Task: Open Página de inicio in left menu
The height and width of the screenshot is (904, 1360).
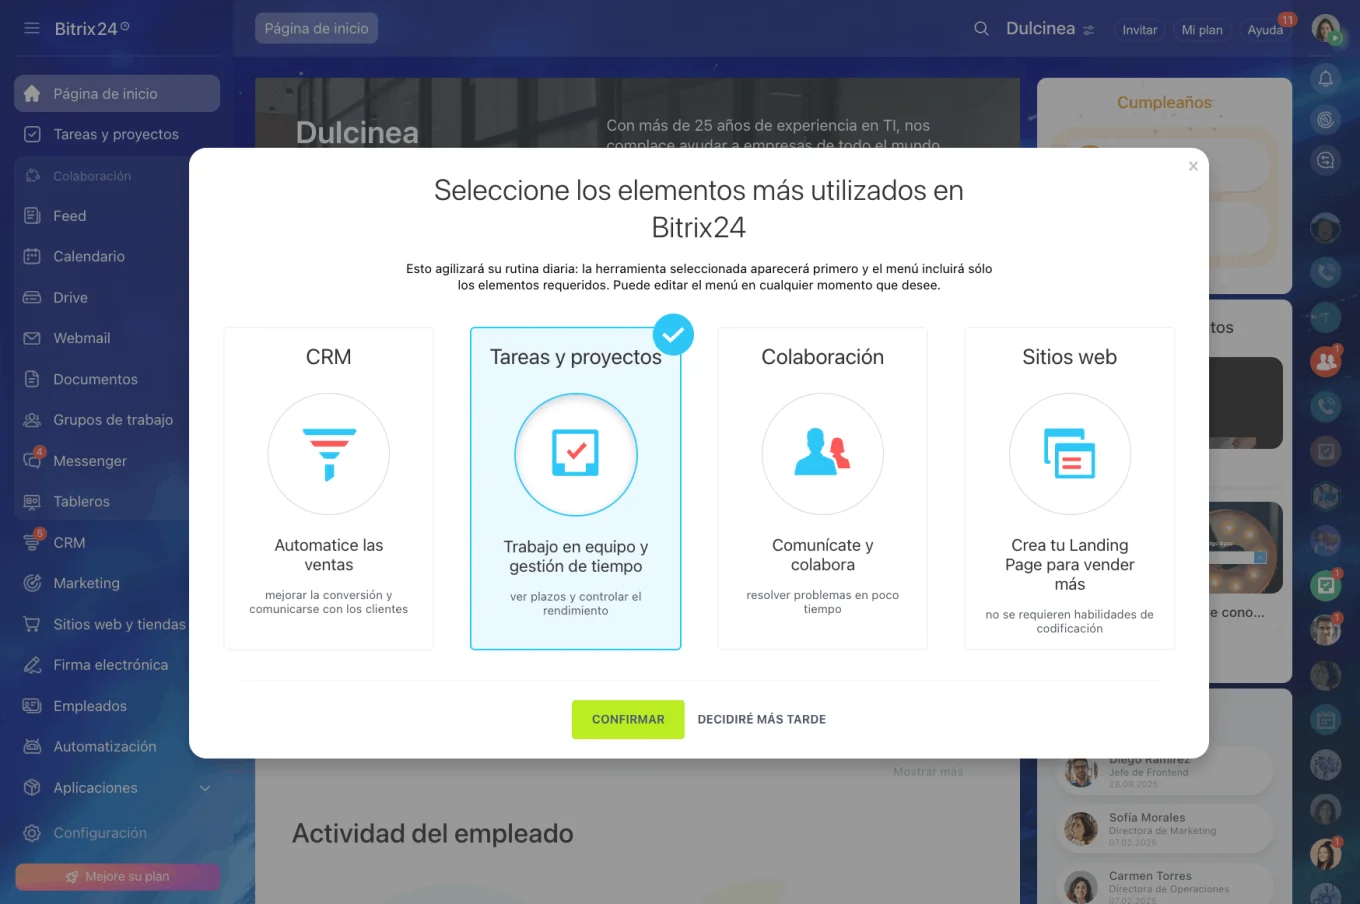Action: [105, 94]
